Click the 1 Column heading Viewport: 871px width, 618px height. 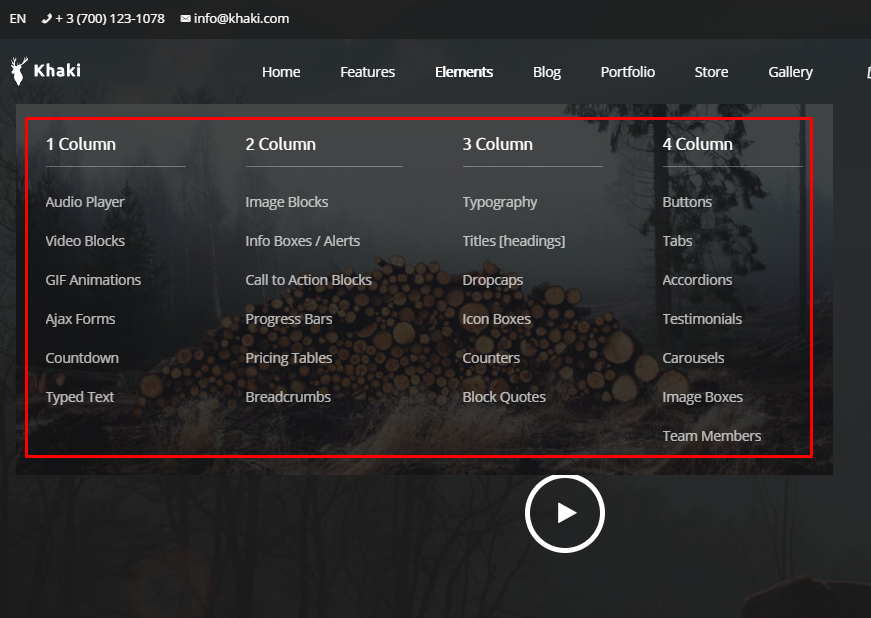[x=81, y=144]
